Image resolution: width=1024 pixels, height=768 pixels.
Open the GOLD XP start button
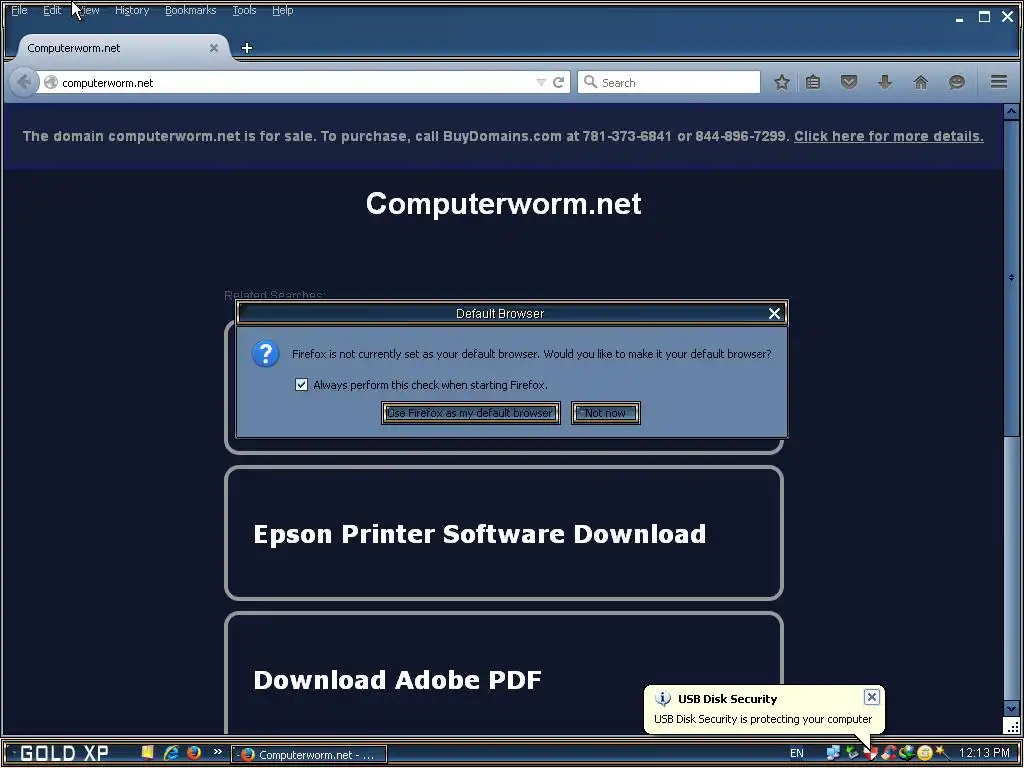pos(64,753)
